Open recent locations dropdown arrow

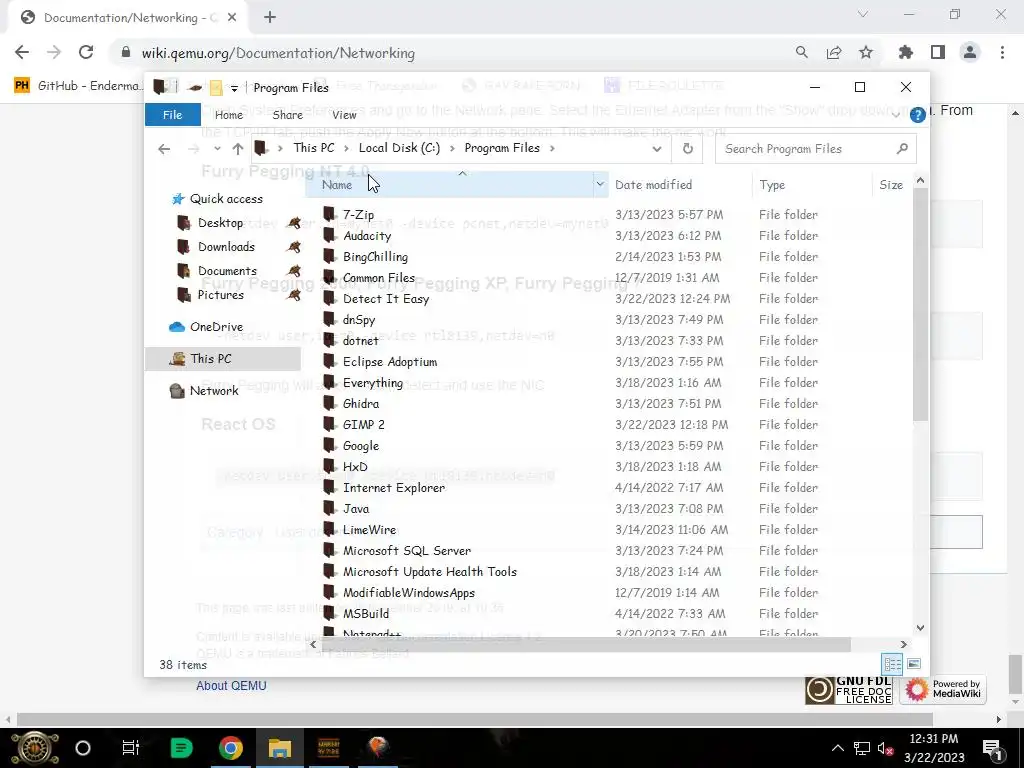[217, 149]
